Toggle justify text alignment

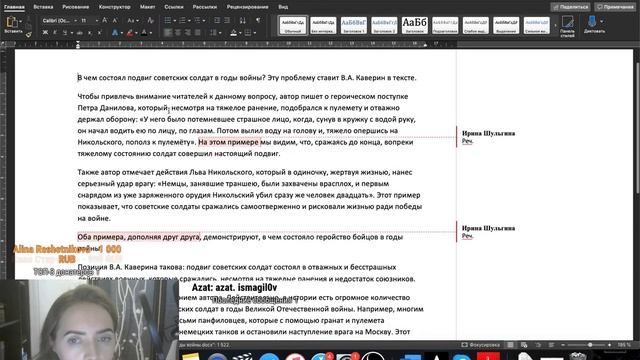click(198, 33)
